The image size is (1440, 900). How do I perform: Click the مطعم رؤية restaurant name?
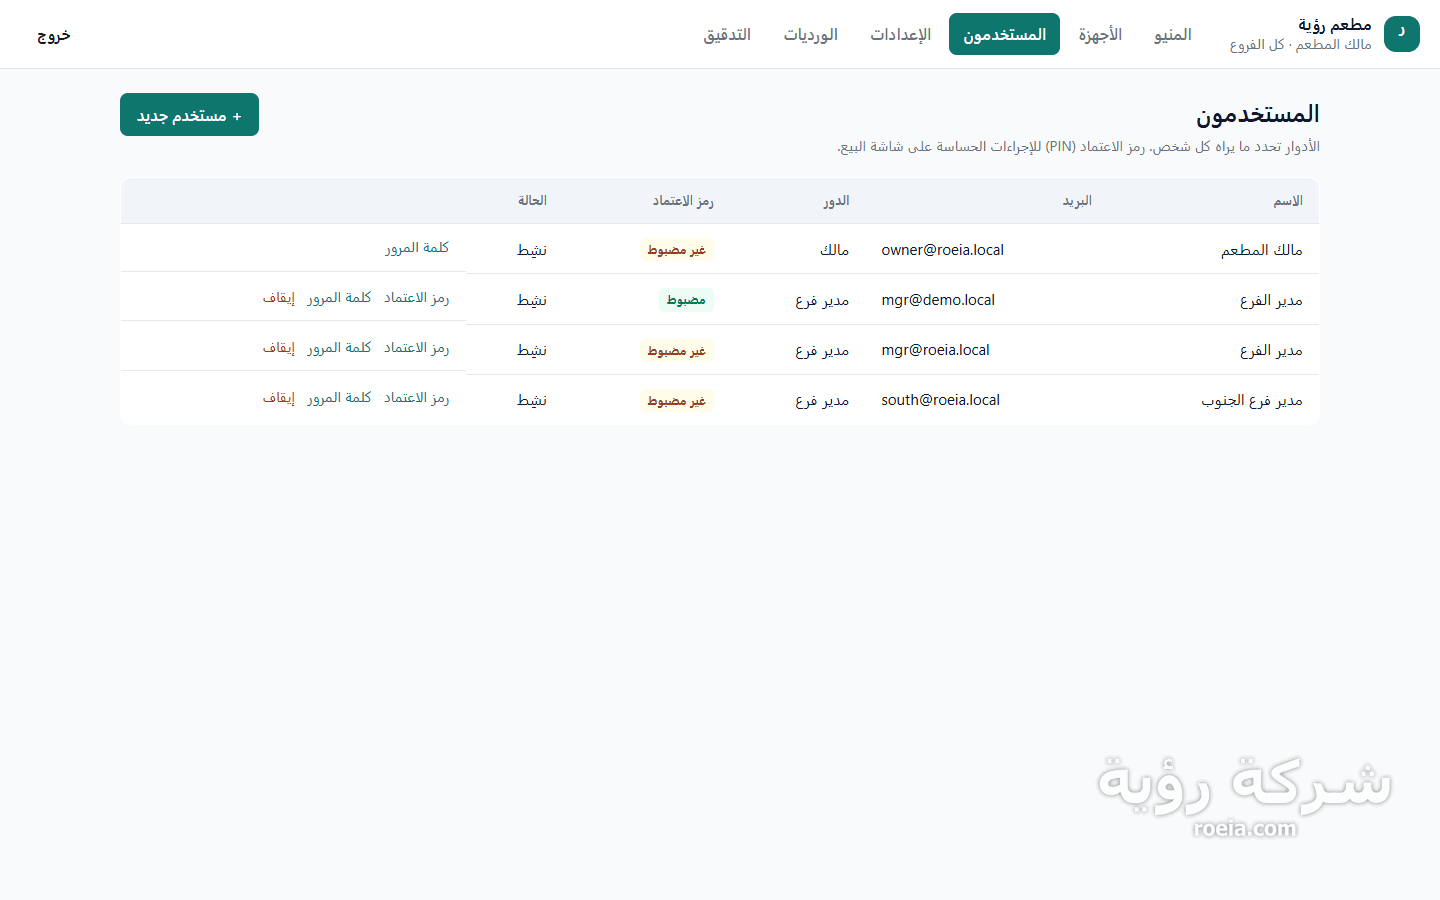point(1335,24)
